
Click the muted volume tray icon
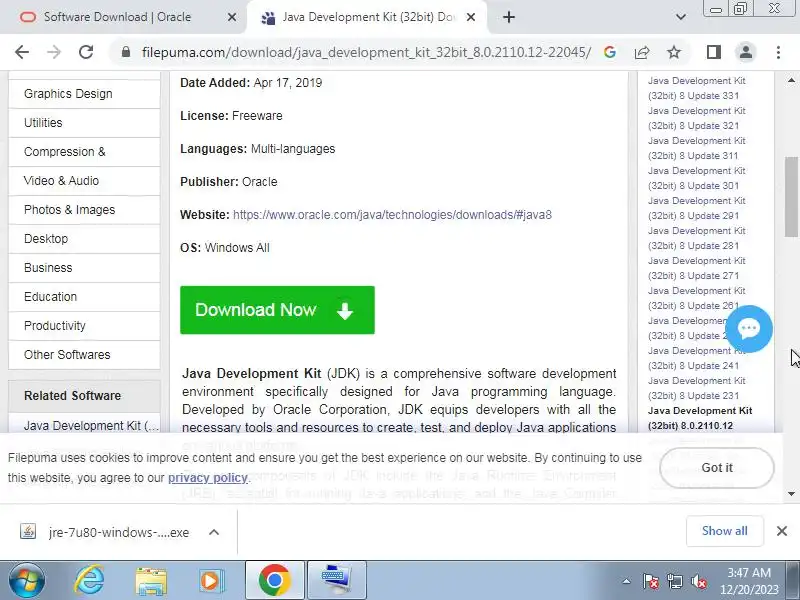(x=698, y=581)
